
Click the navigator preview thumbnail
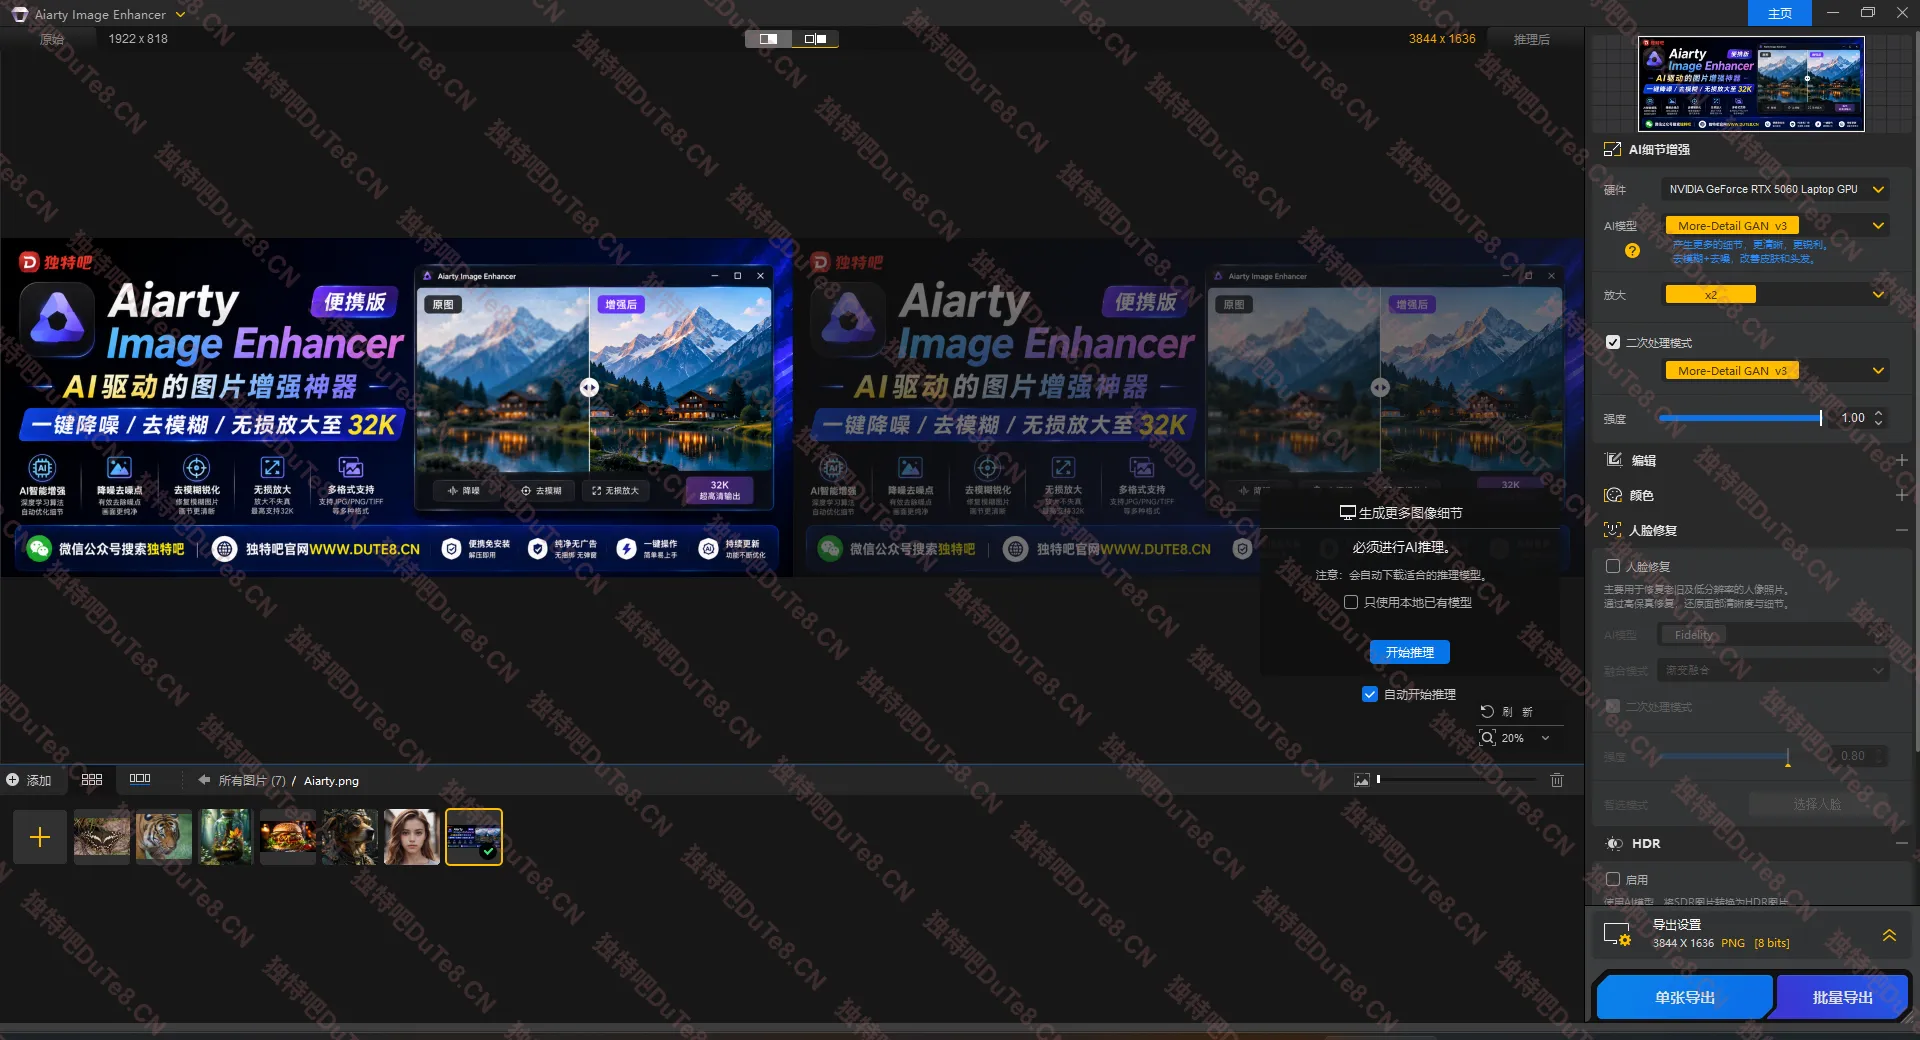pyautogui.click(x=1751, y=84)
